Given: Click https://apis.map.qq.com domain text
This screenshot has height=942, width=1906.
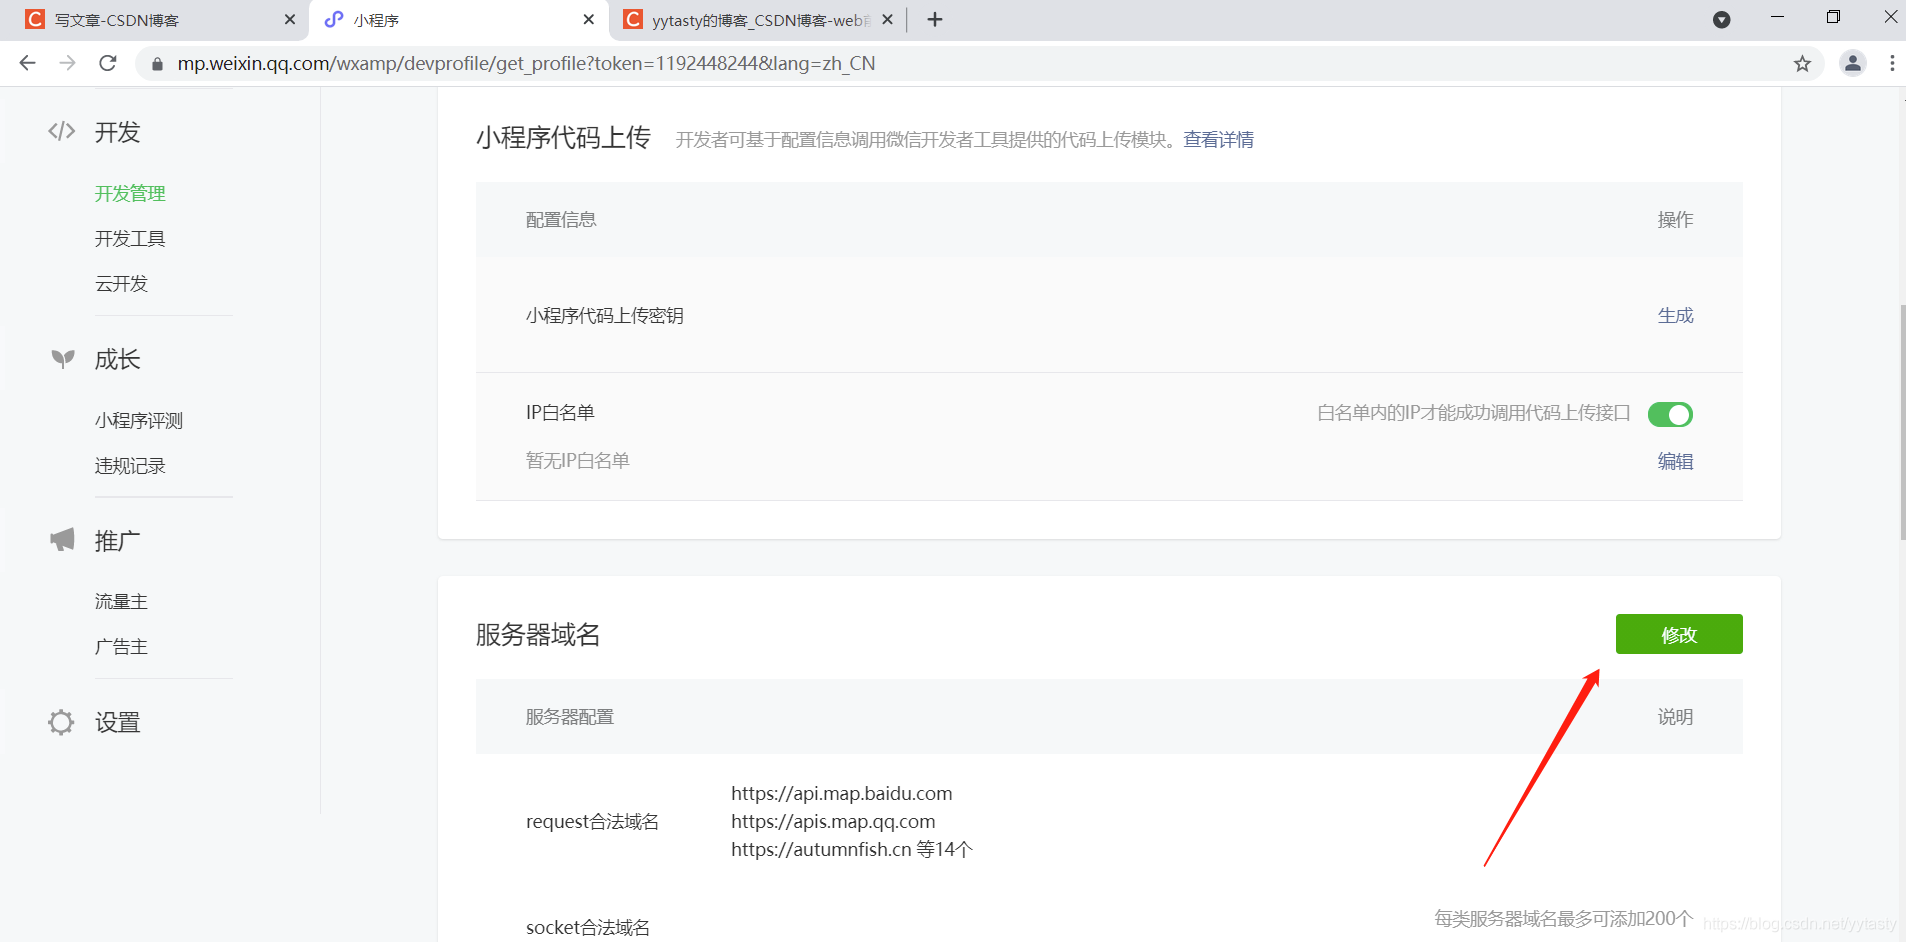Looking at the screenshot, I should (833, 821).
